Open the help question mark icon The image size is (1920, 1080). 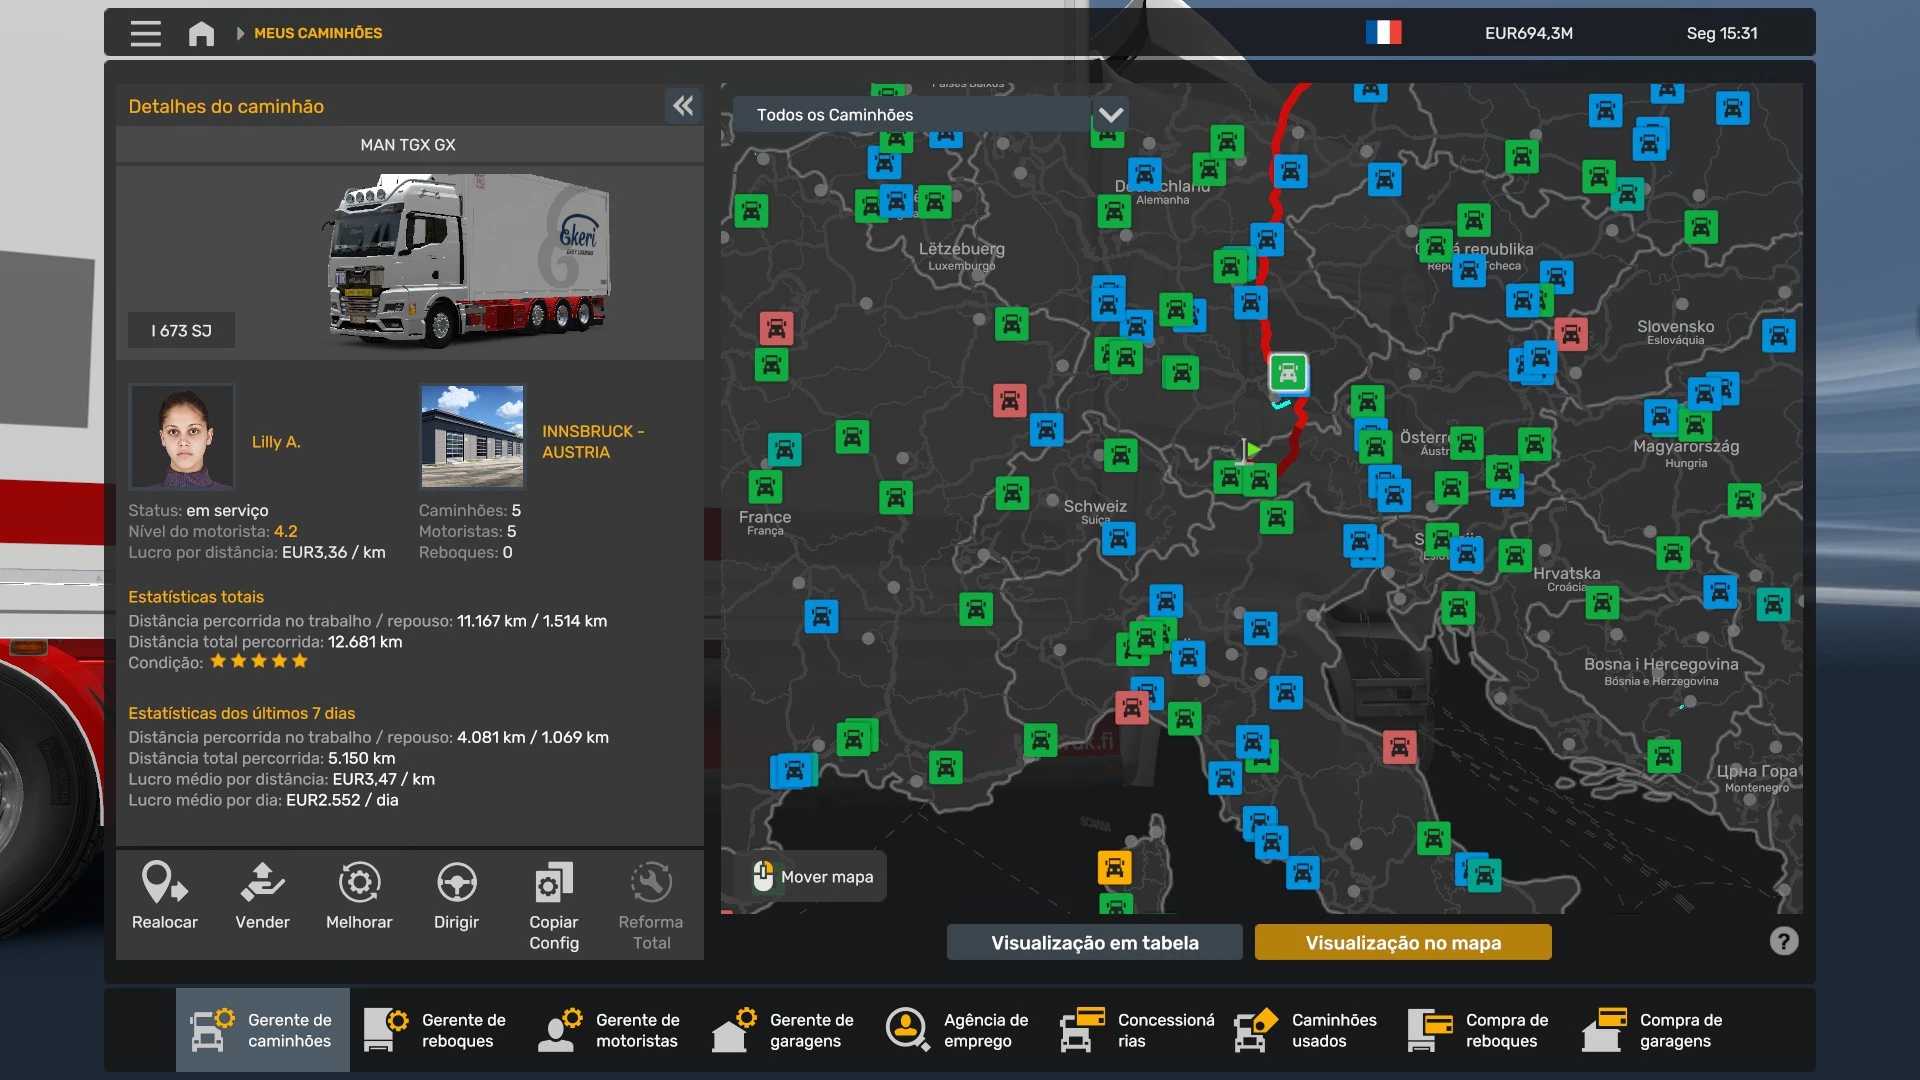1783,941
